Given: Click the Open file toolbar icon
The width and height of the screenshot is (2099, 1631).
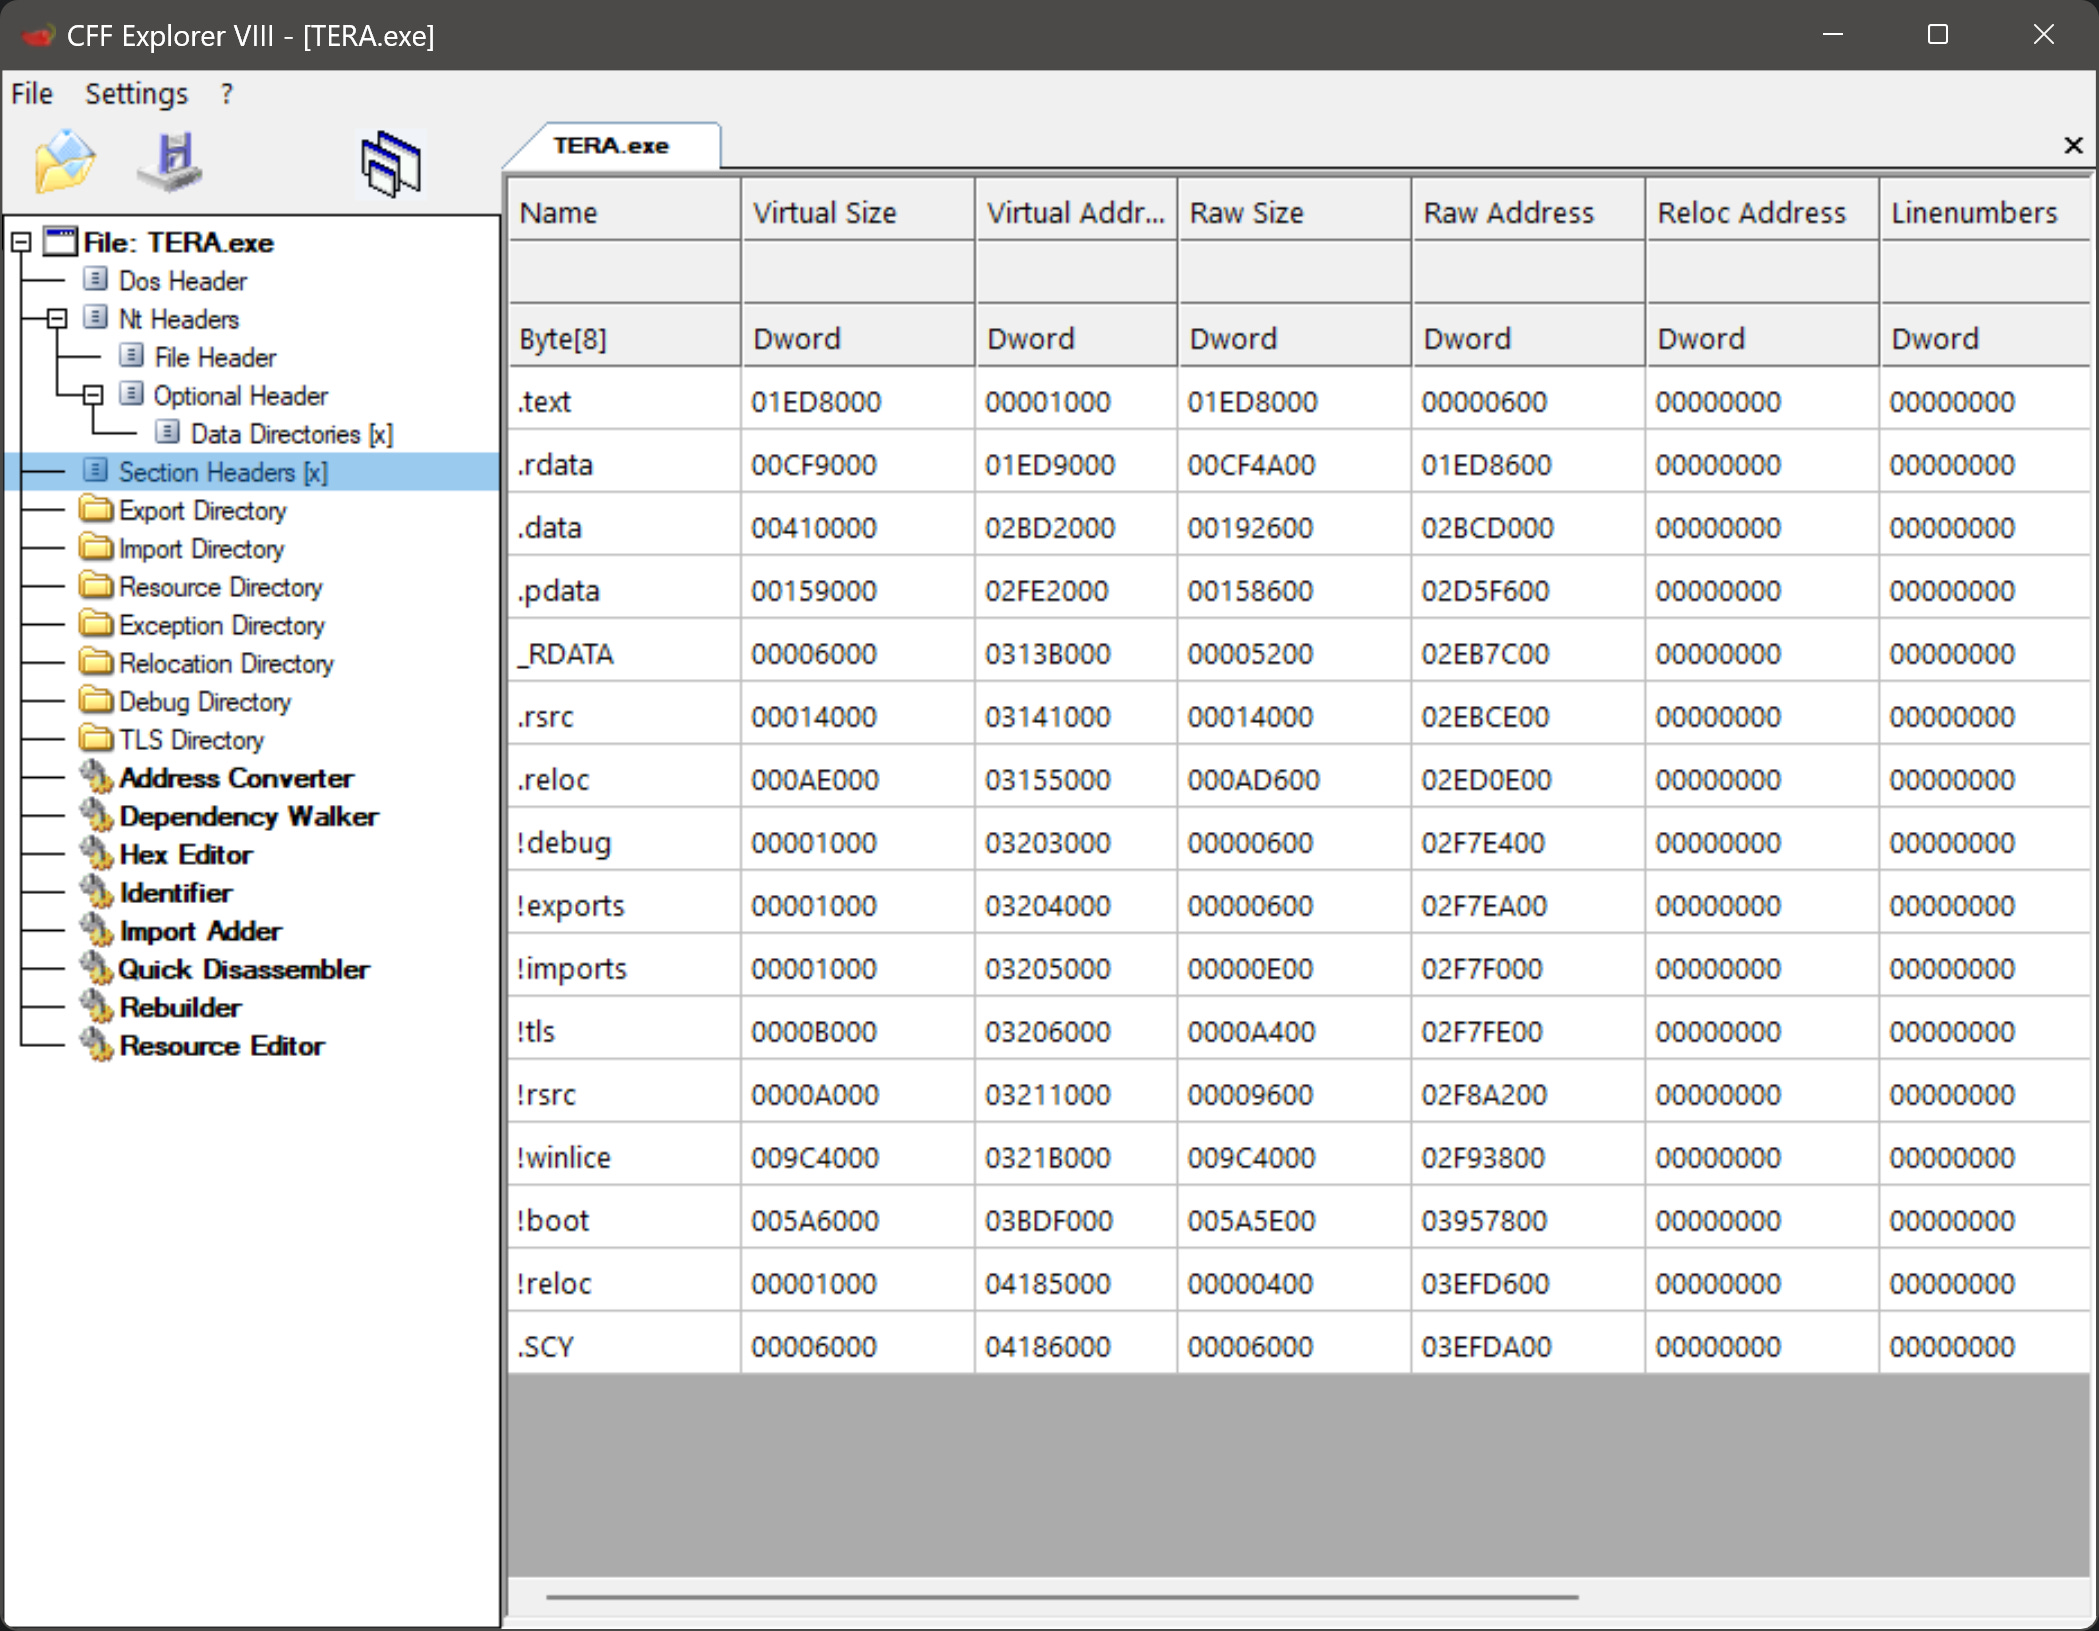Looking at the screenshot, I should click(x=65, y=161).
